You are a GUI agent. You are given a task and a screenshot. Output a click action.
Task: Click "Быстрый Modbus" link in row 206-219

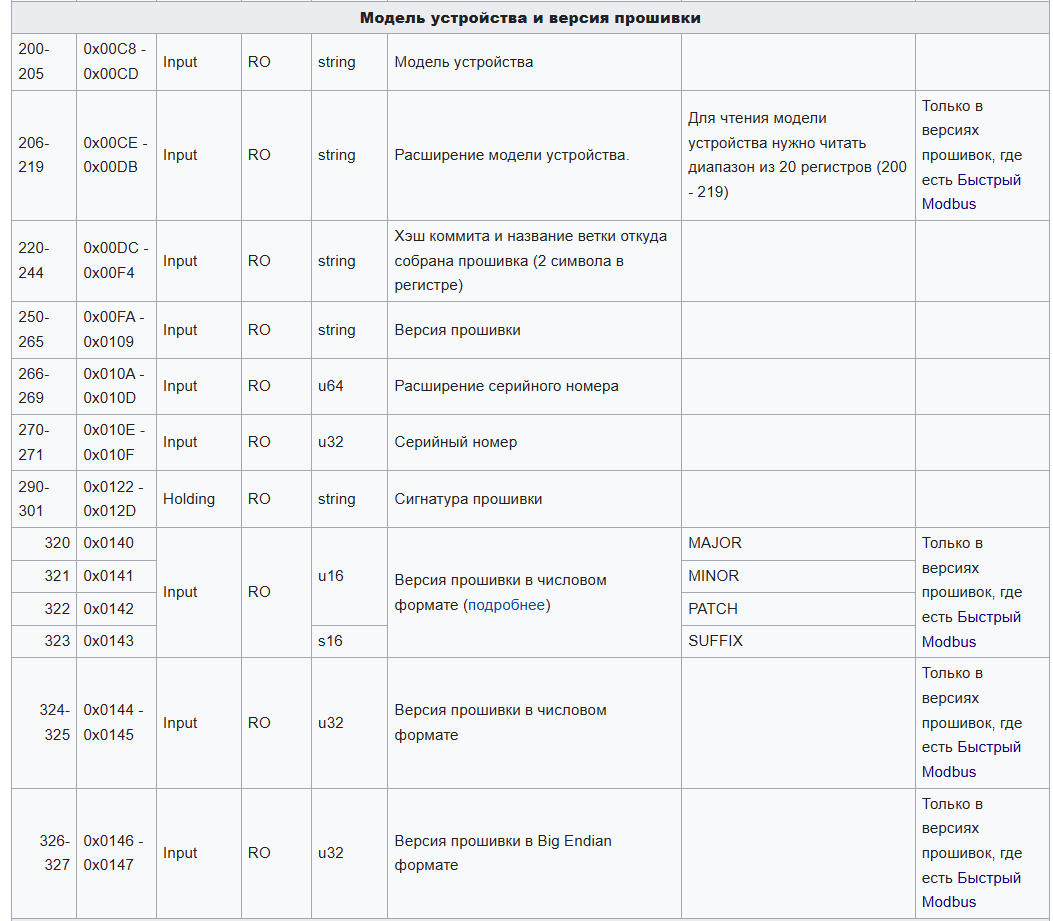988,181
